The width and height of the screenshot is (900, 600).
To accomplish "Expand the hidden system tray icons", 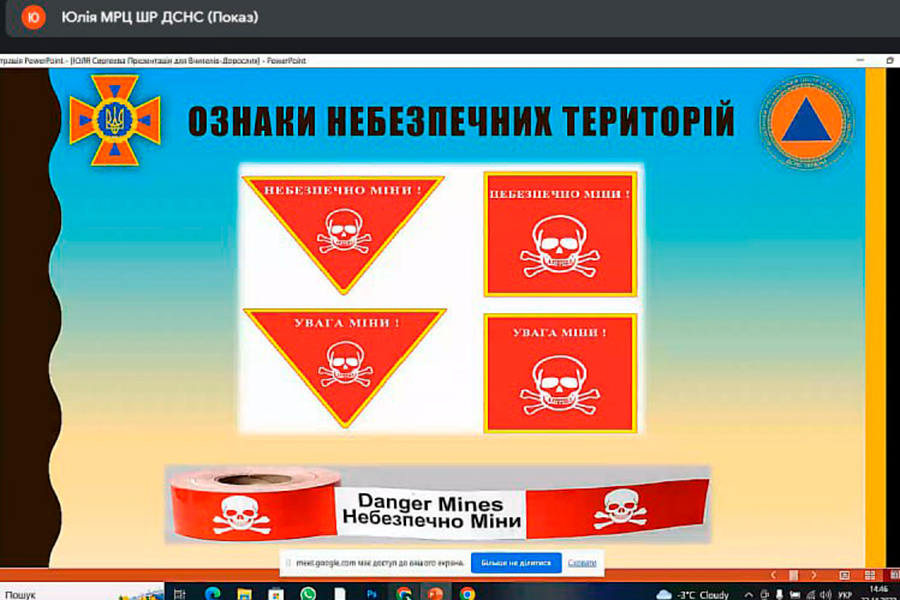I will [748, 595].
